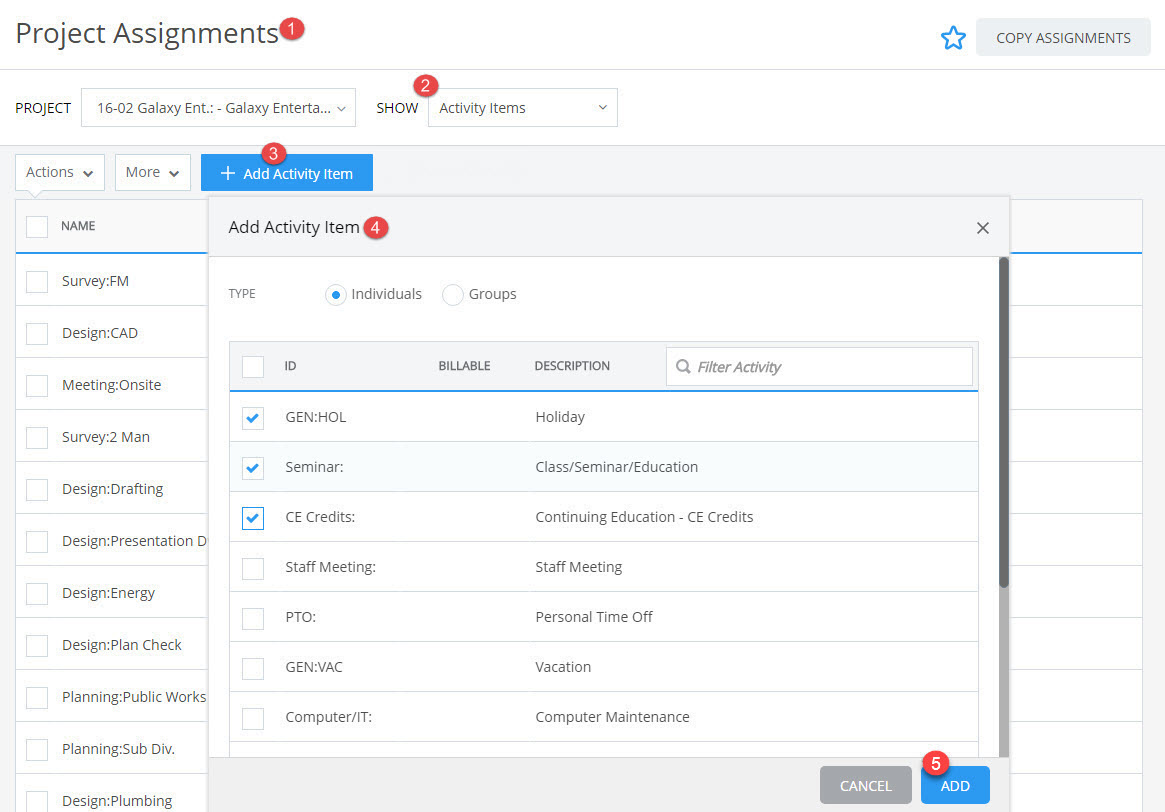Check the GEN:VAC Vacation activity
This screenshot has width=1165, height=812.
pyautogui.click(x=253, y=666)
